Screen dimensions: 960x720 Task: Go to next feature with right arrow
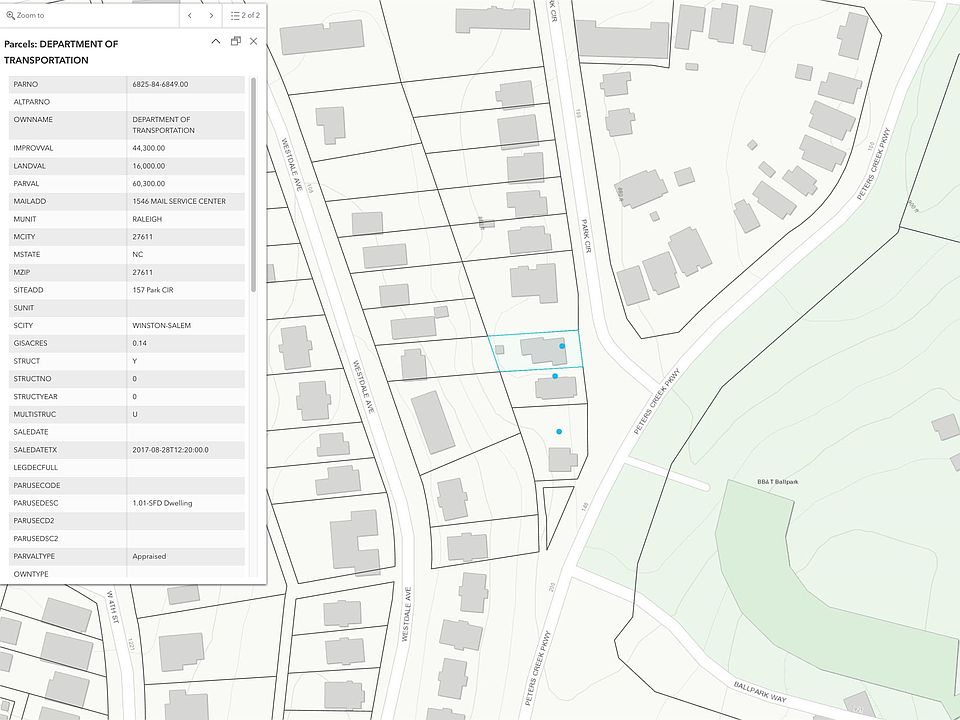coord(211,16)
